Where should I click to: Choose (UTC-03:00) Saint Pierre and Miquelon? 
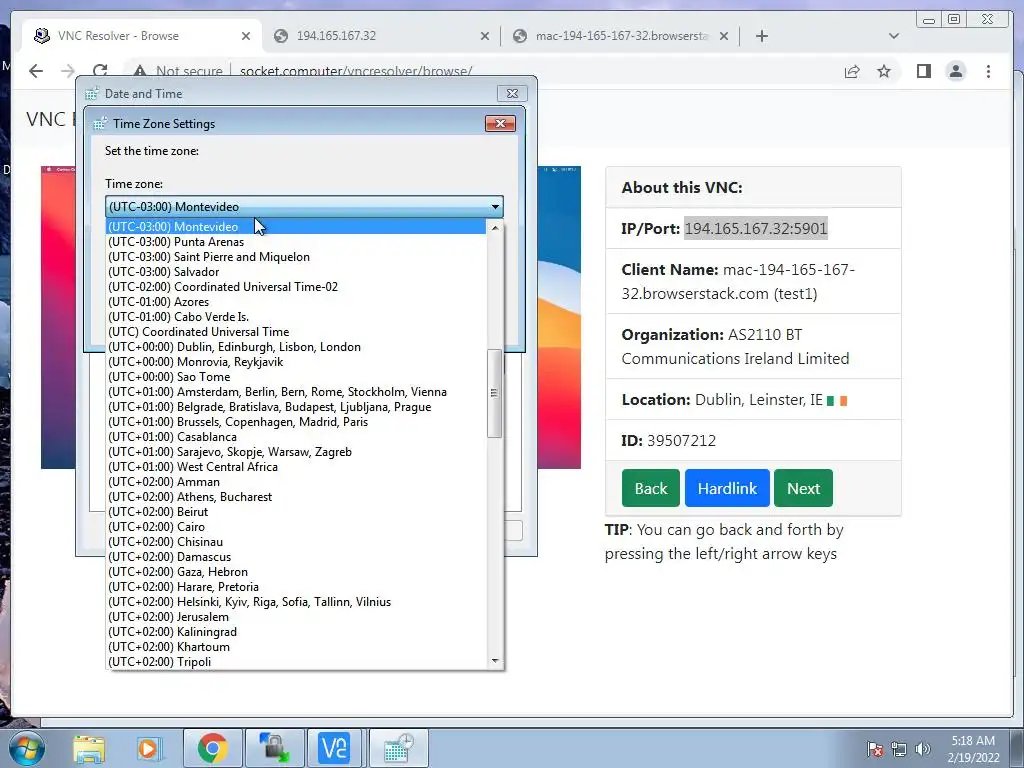coord(296,257)
